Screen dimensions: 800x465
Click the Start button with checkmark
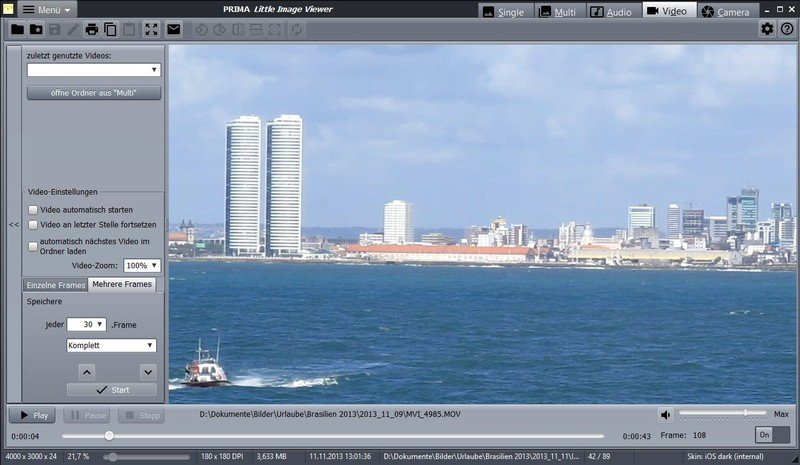tap(112, 390)
